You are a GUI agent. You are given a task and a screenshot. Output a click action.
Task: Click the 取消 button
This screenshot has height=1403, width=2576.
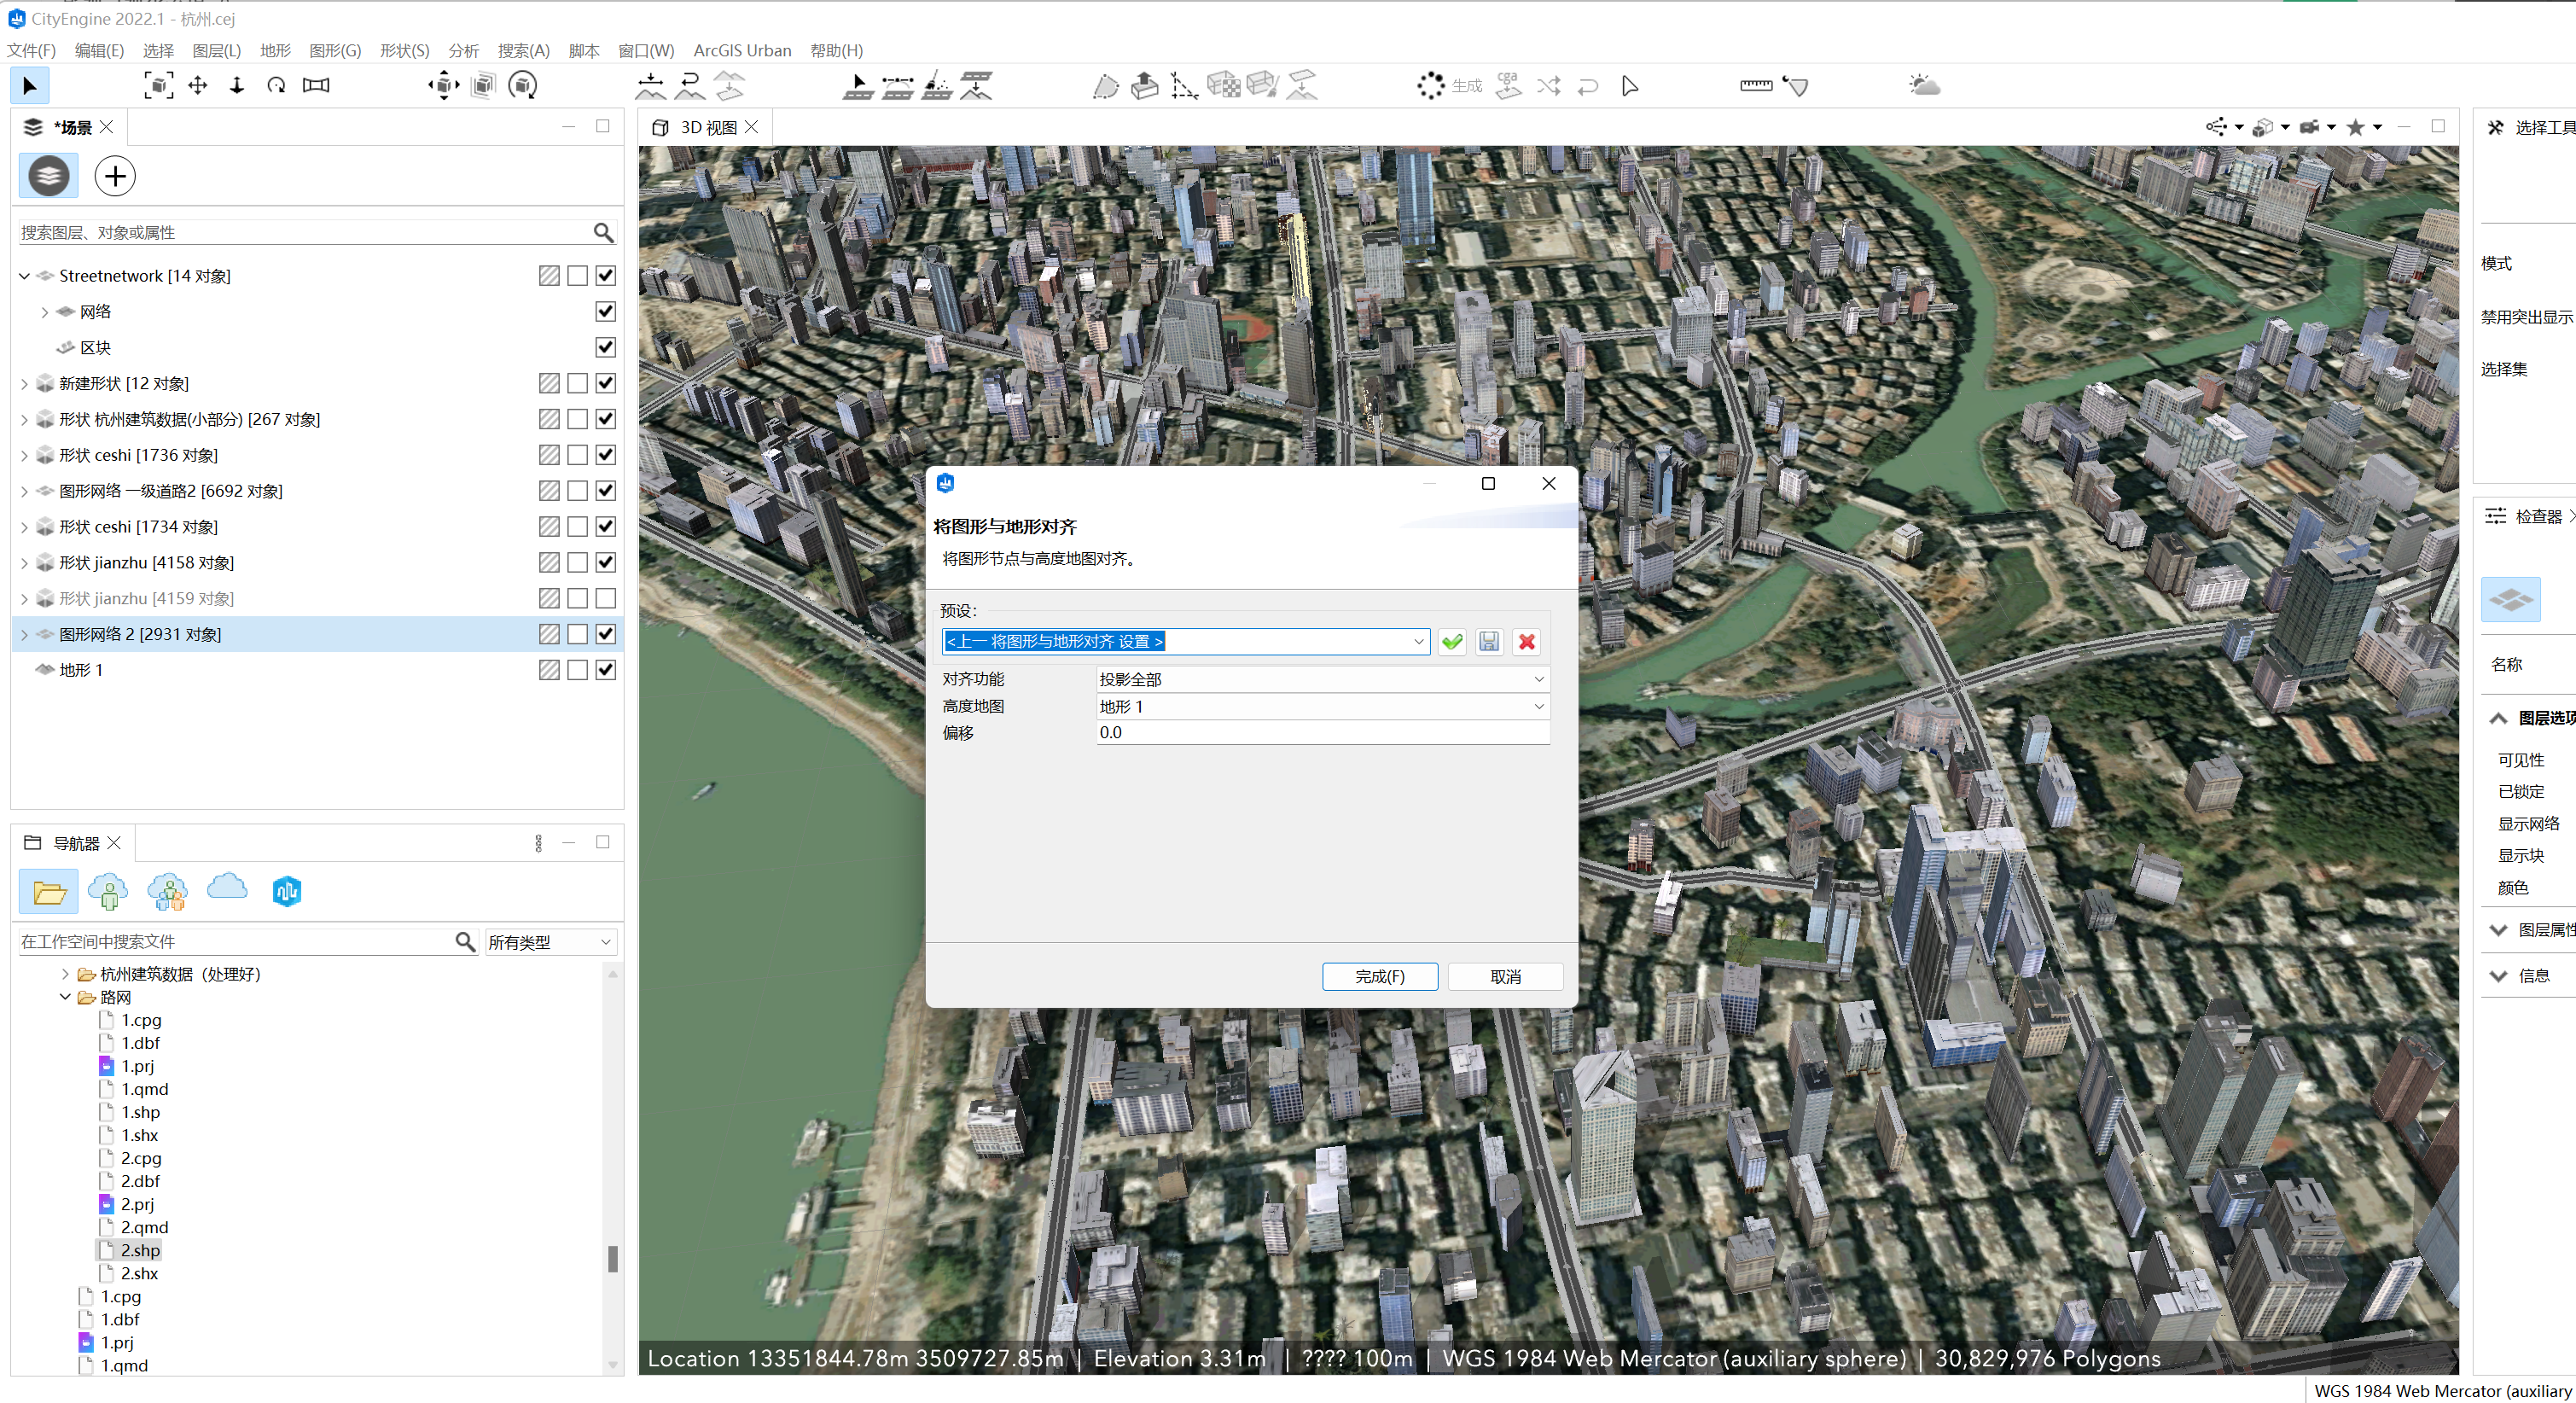point(1505,977)
